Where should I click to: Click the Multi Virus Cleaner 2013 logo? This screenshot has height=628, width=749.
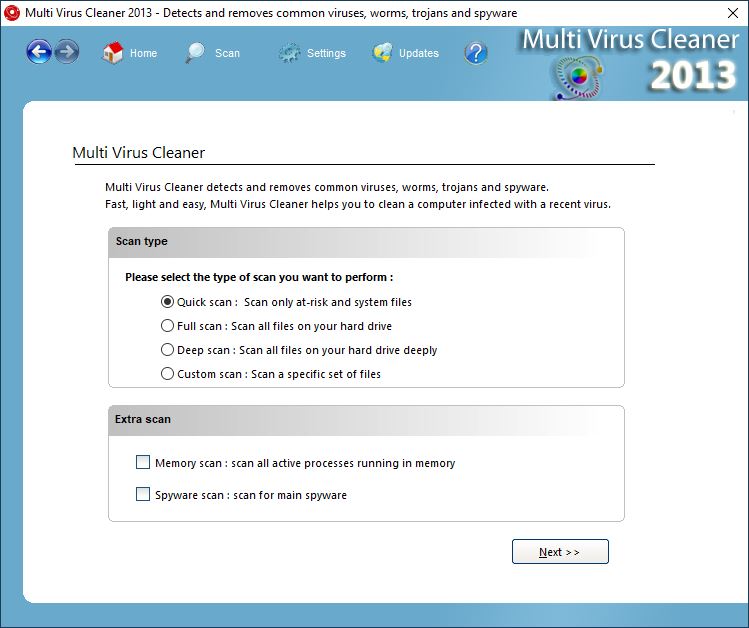(629, 63)
